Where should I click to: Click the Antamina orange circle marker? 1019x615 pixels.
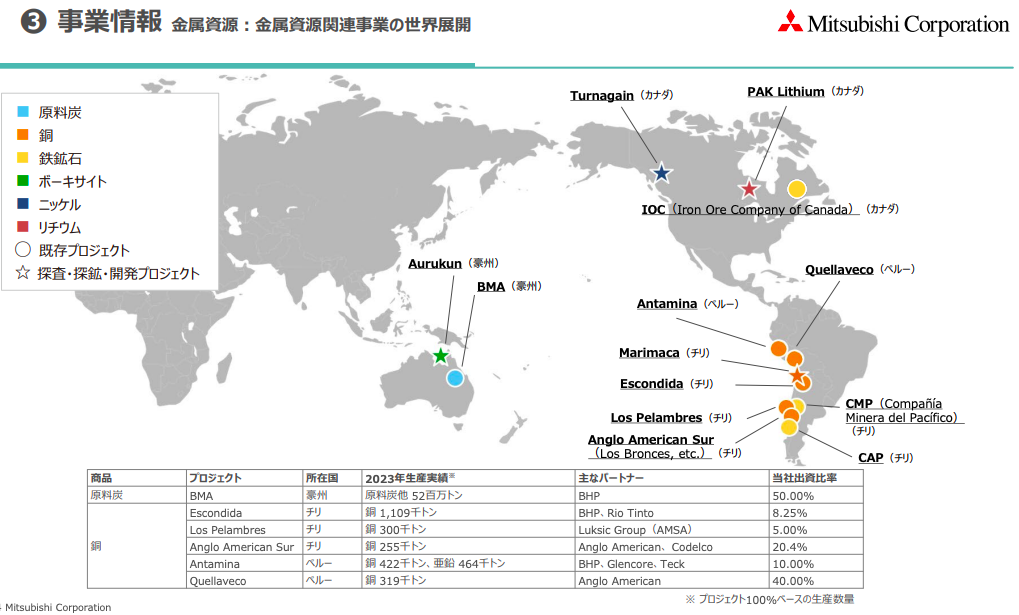[779, 348]
